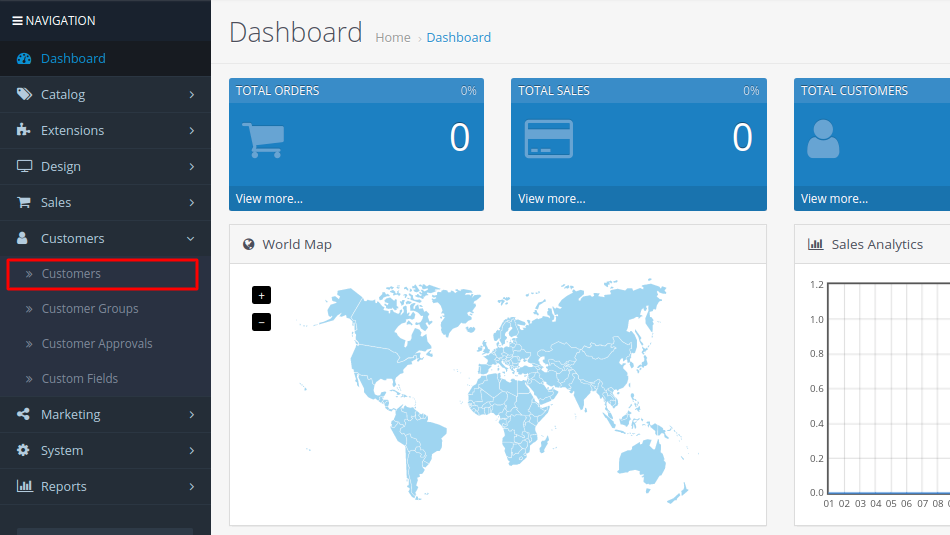Click the user icon in Total Customers
This screenshot has width=950, height=535.
pyautogui.click(x=823, y=139)
